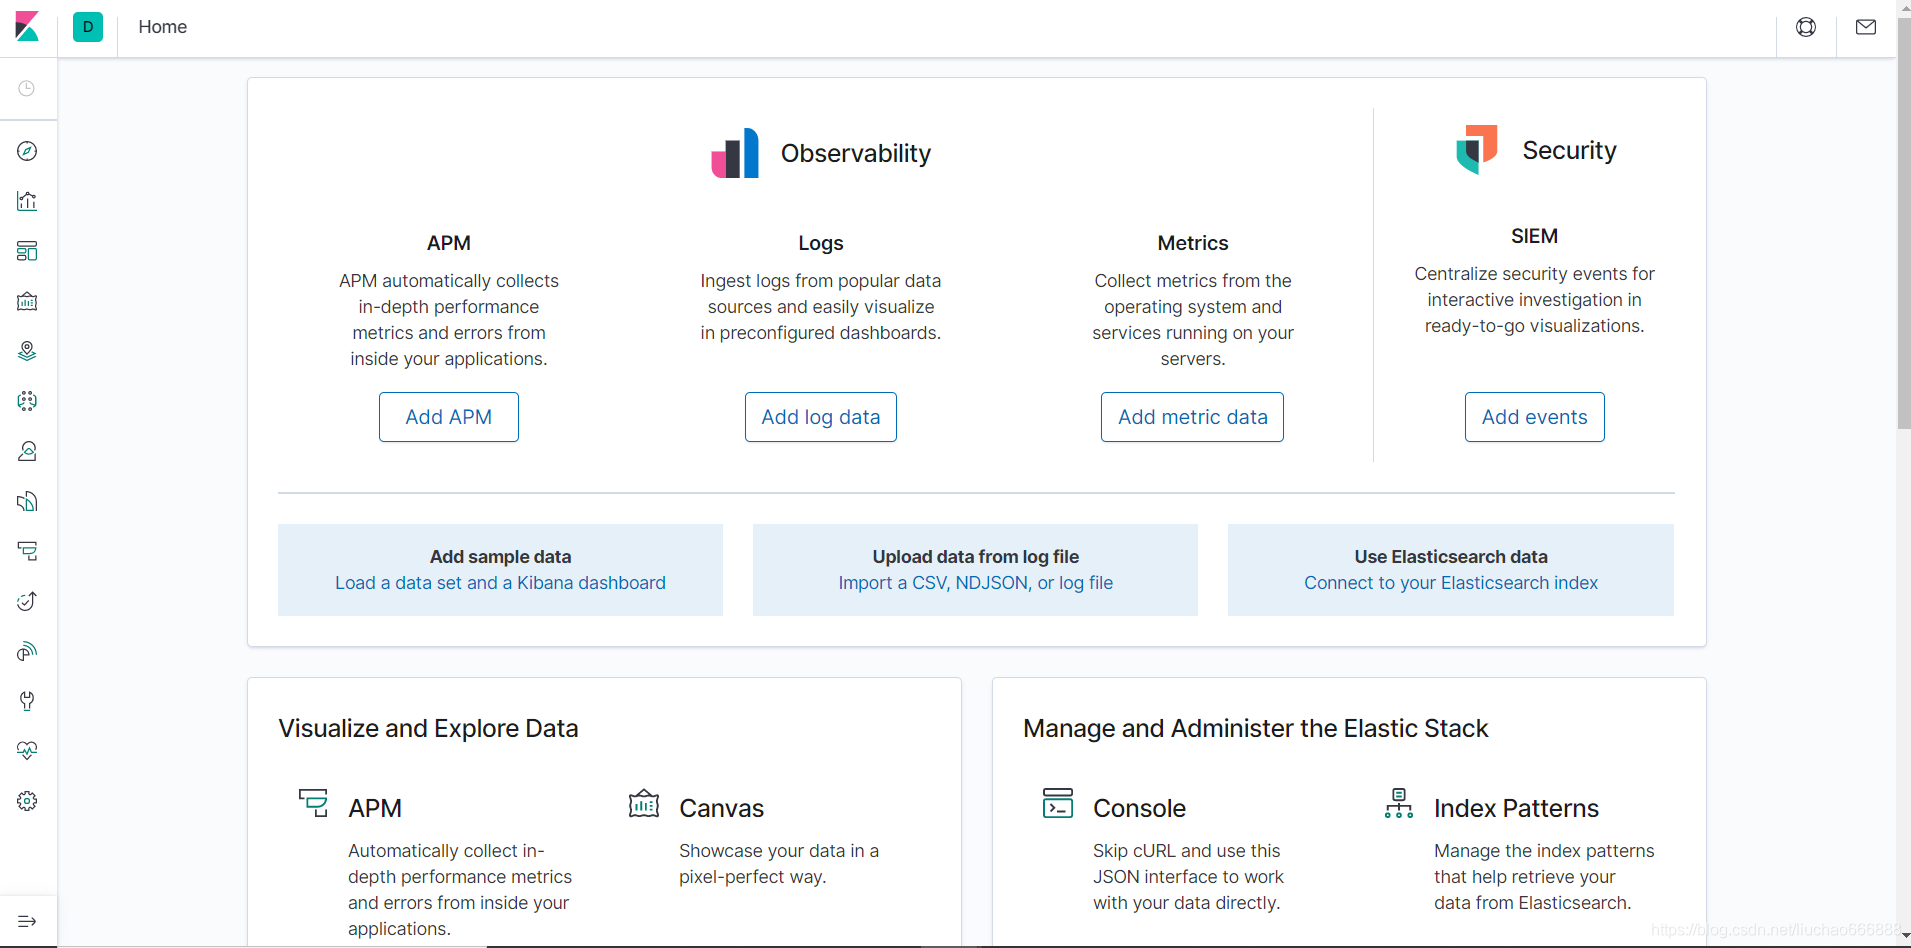Click the Kibana logo in header
Screen dimensions: 1911x948
(x=27, y=27)
